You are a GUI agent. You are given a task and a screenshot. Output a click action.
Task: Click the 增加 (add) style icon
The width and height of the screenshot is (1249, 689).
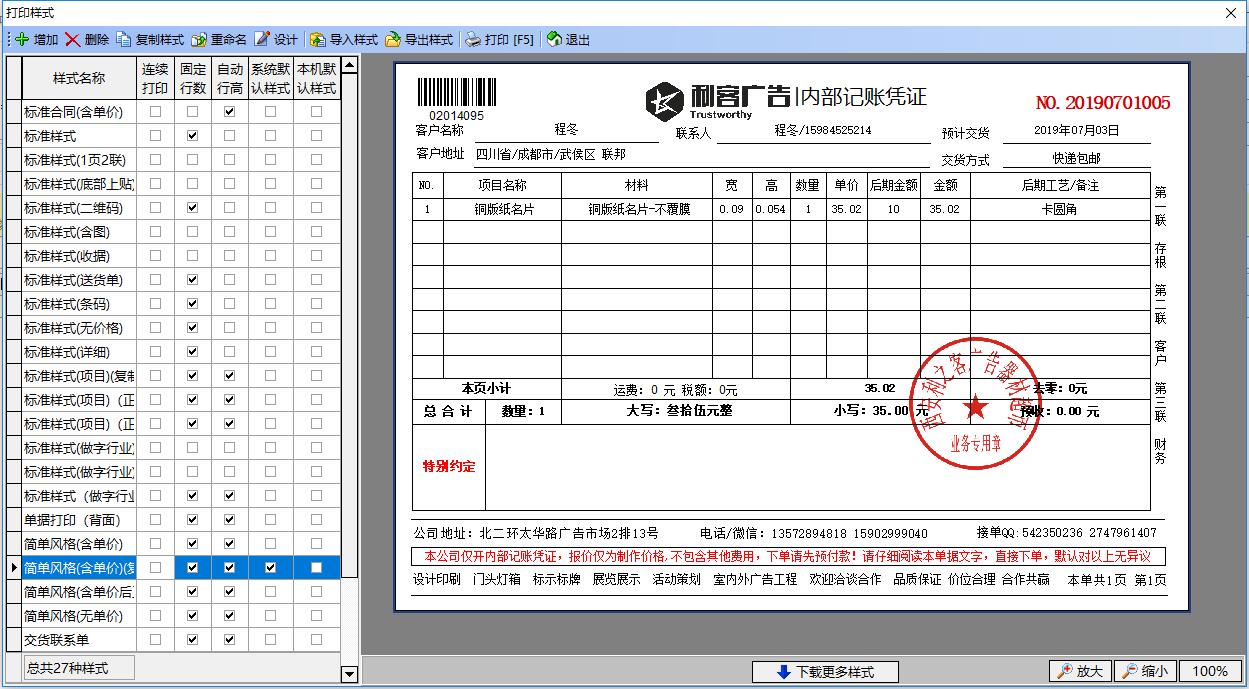pyautogui.click(x=22, y=40)
